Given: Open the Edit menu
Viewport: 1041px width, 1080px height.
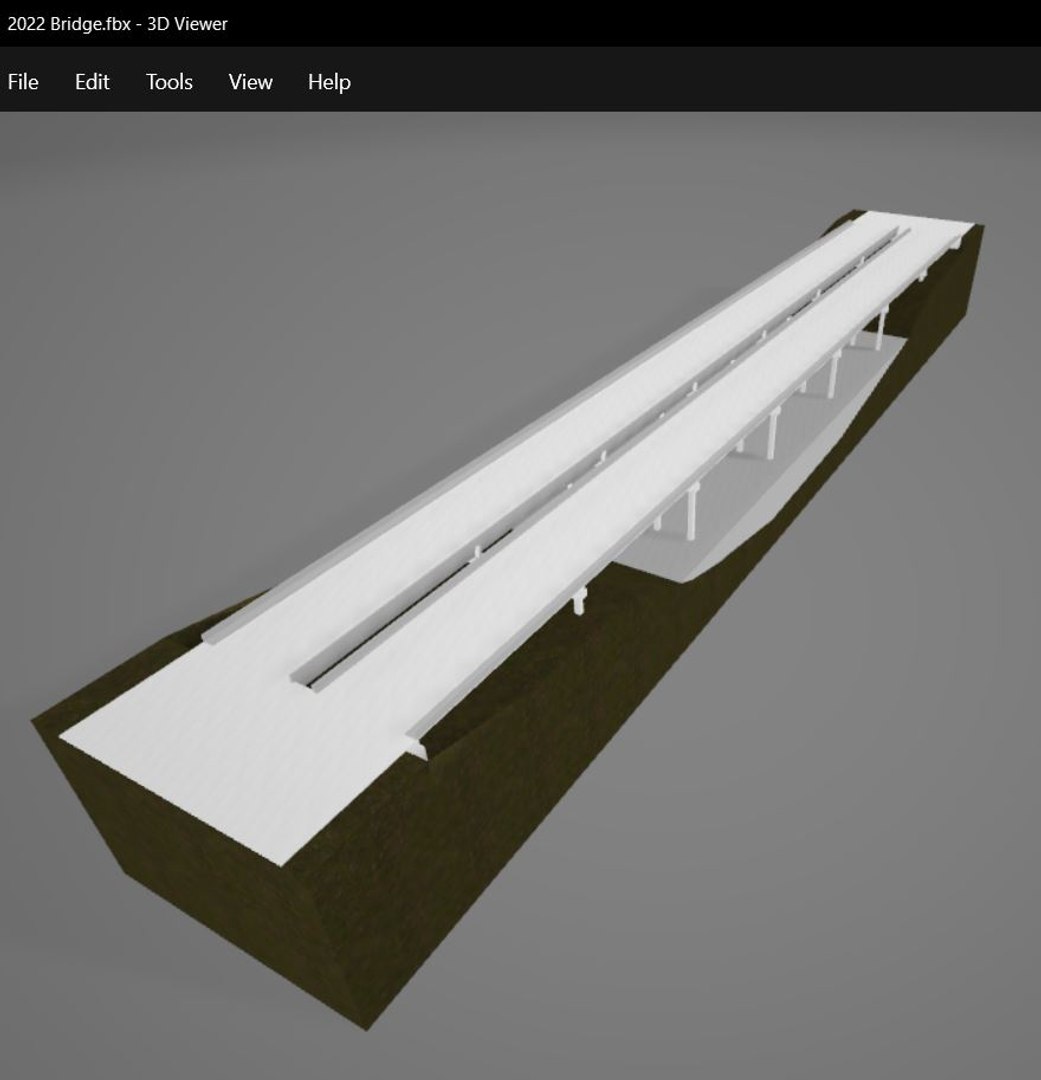Looking at the screenshot, I should (x=92, y=82).
